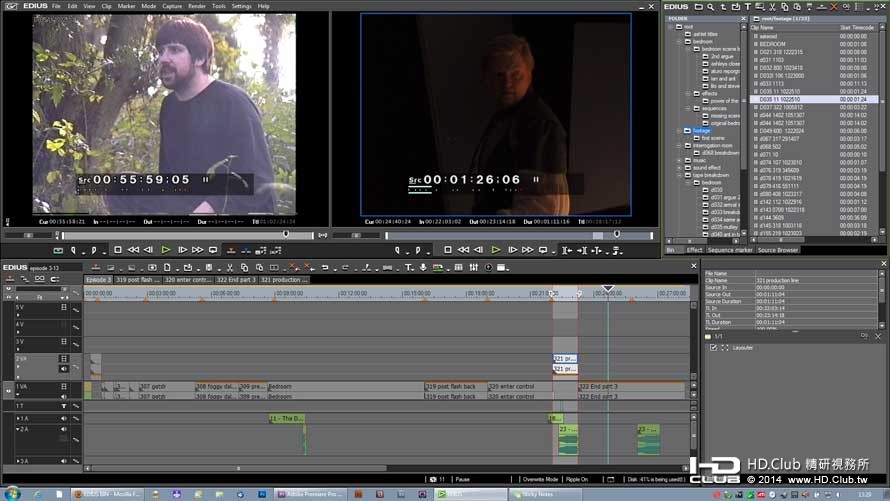Click the red X delete icon in bin toolbar
Viewport: 890px width, 501px height.
pyautogui.click(x=833, y=7)
